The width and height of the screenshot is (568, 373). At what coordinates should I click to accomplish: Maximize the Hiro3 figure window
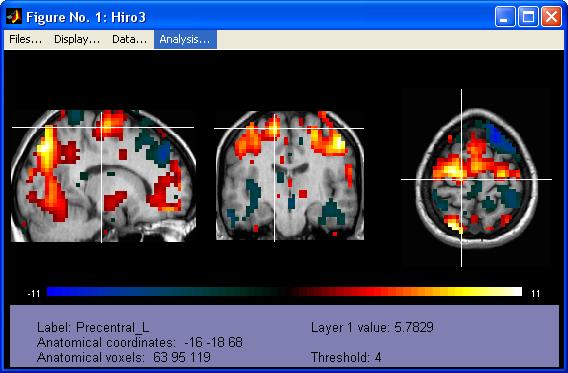click(528, 17)
